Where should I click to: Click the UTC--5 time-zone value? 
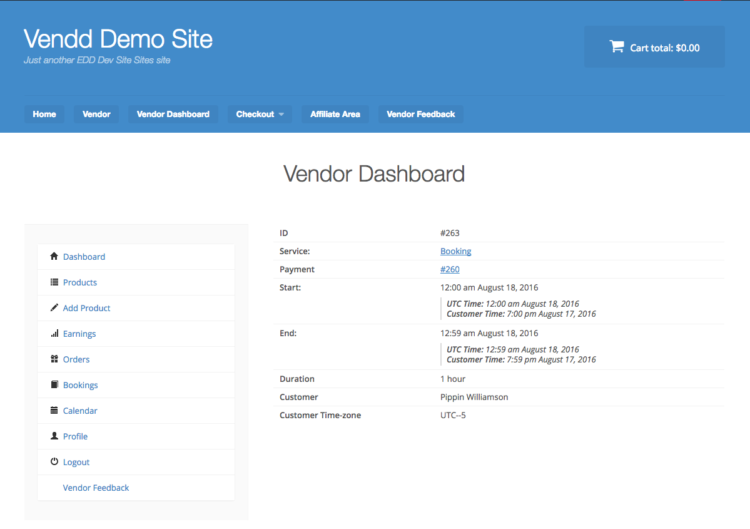[x=453, y=415]
